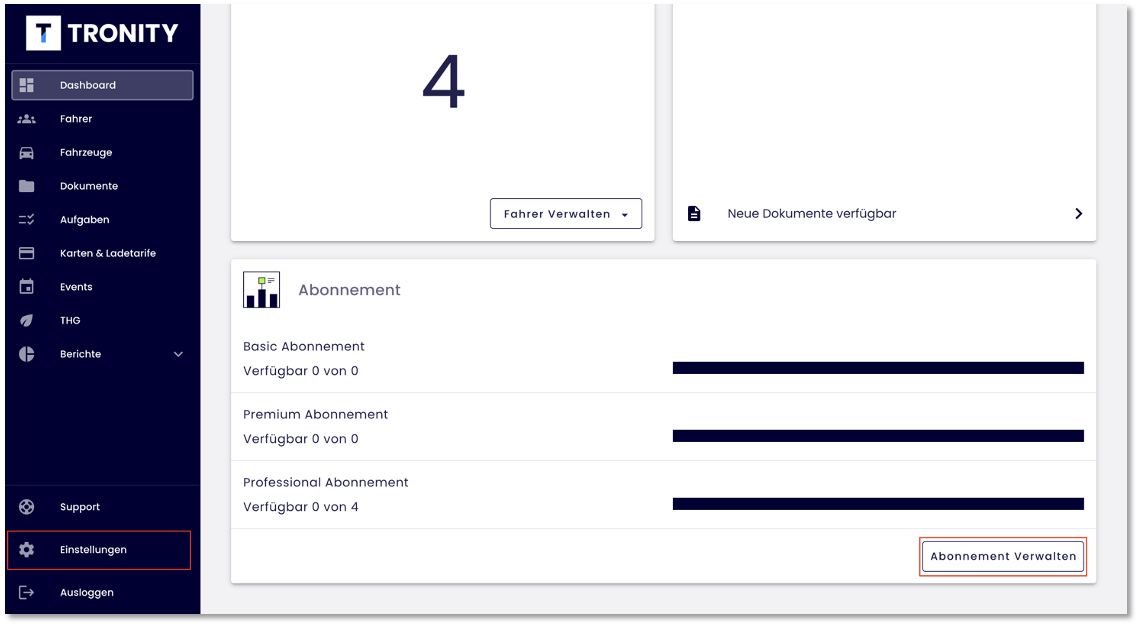
Task: Click the Fahrer people icon
Action: point(27,119)
